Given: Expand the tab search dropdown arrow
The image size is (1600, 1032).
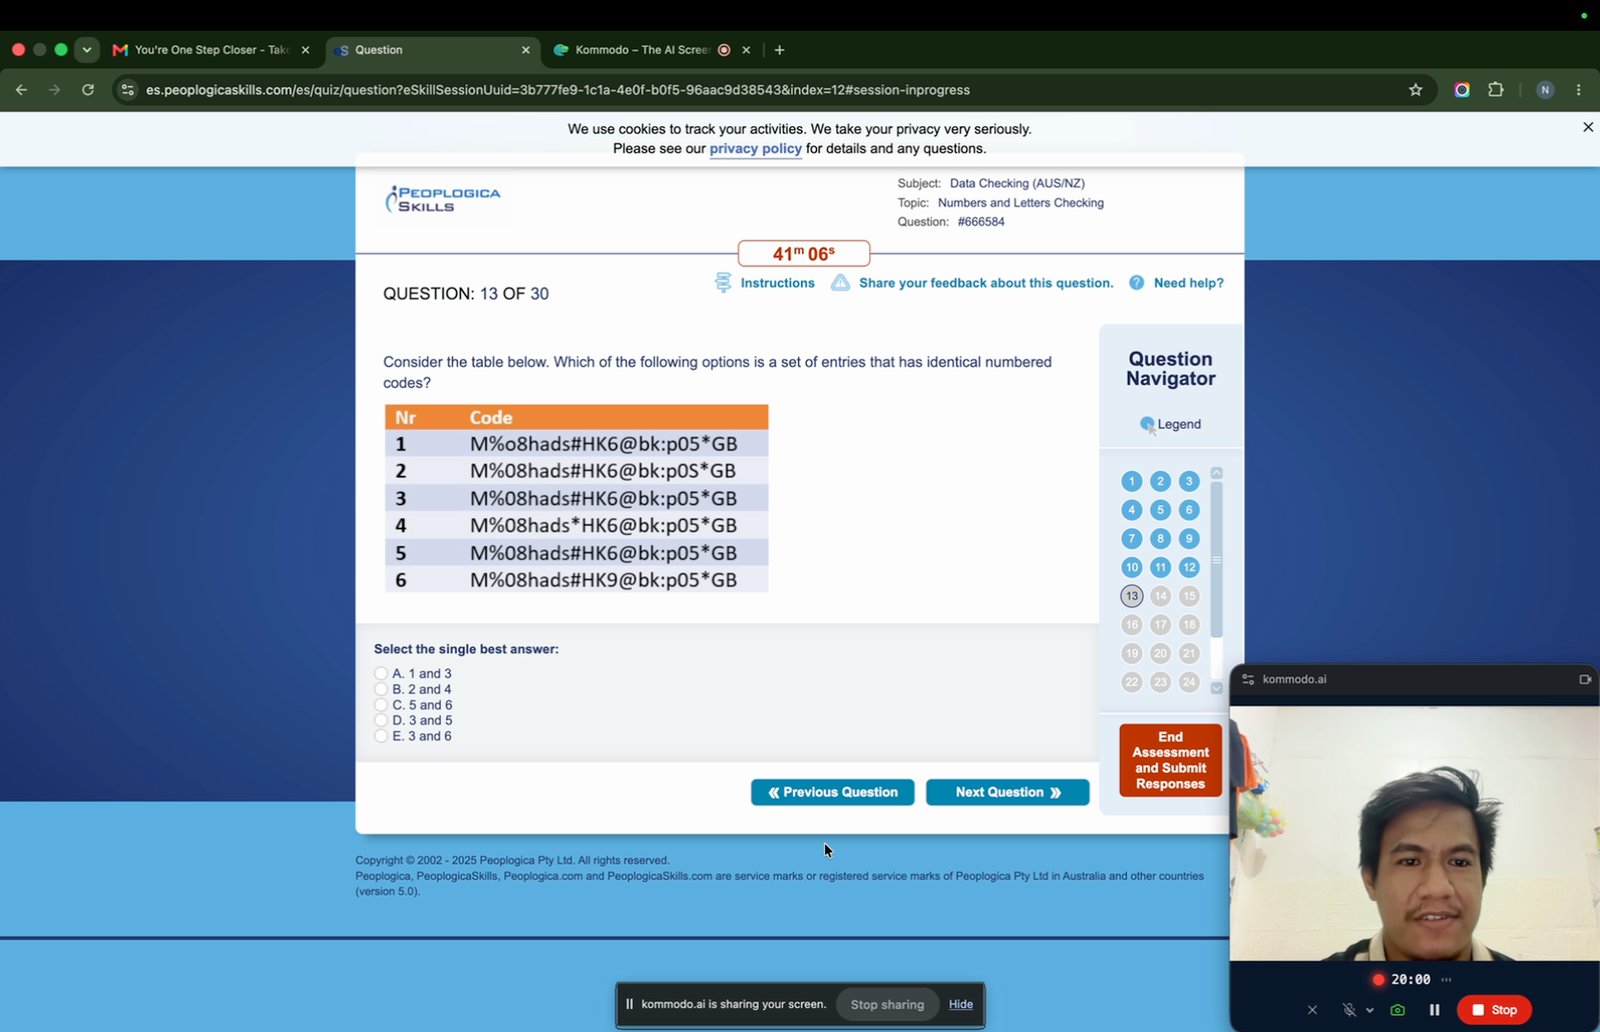Looking at the screenshot, I should (87, 50).
